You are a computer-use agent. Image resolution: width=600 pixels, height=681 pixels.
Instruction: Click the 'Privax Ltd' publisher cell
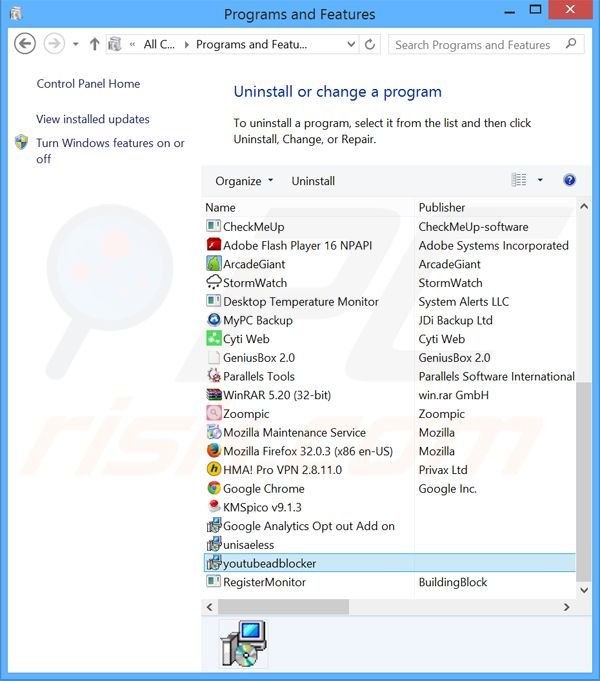(x=443, y=469)
